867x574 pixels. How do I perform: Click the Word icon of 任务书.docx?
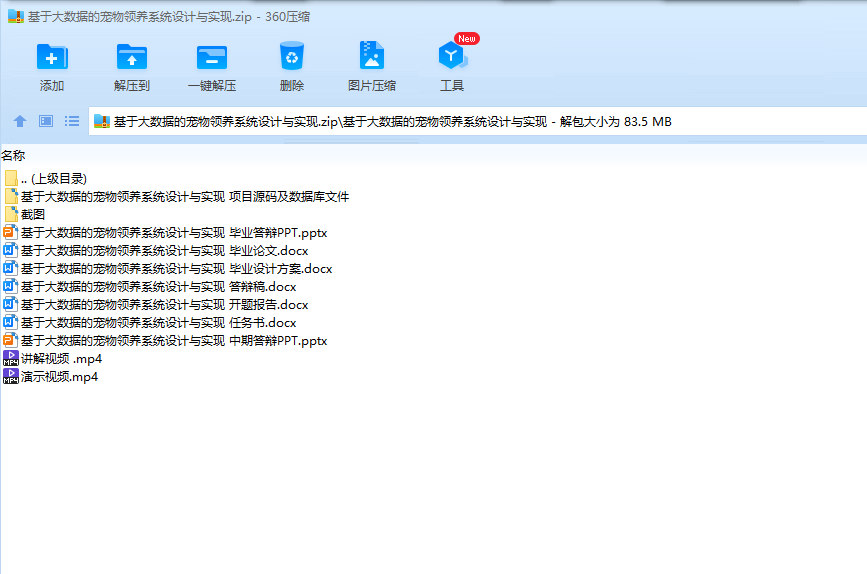11,322
